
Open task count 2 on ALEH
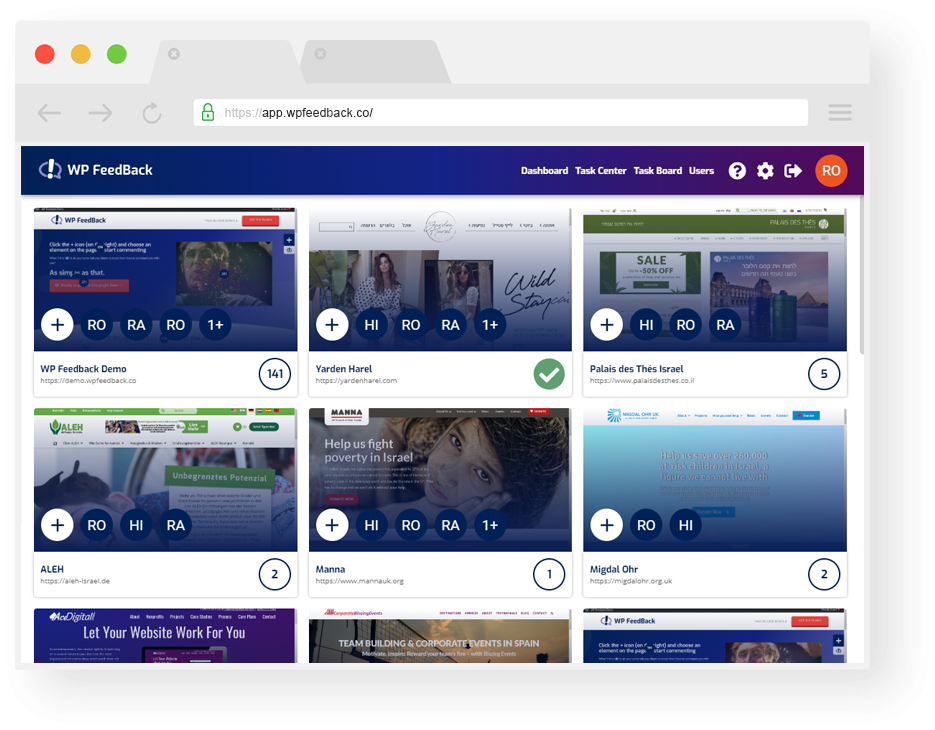pyautogui.click(x=275, y=574)
